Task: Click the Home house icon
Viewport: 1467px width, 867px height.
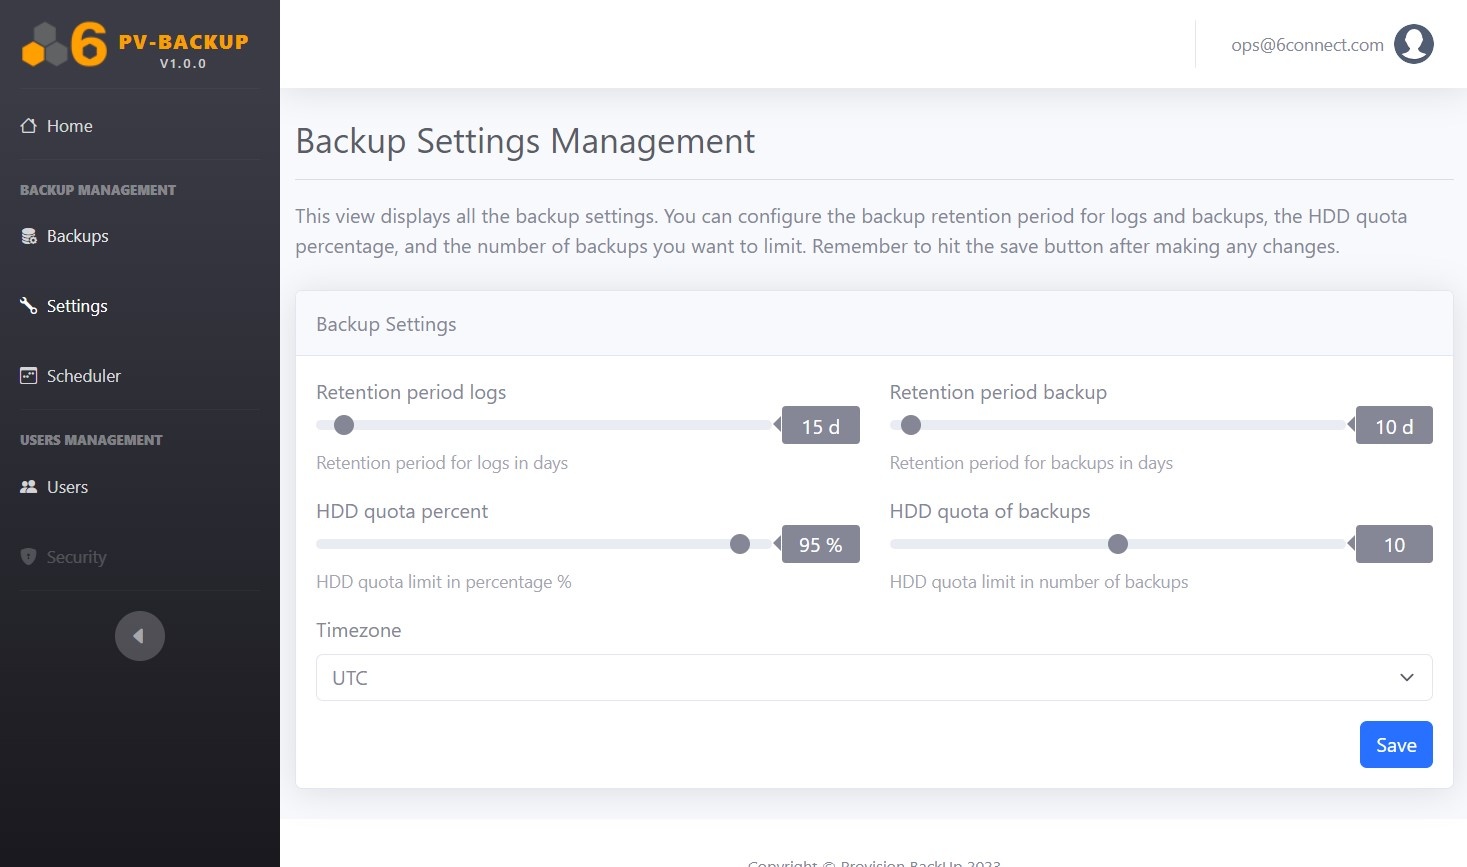Action: 29,126
